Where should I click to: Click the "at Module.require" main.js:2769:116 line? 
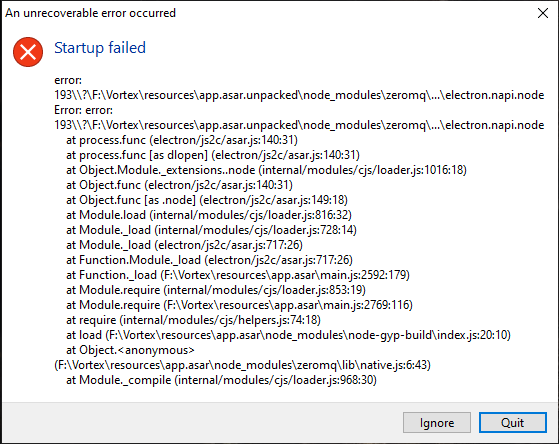pyautogui.click(x=239, y=305)
